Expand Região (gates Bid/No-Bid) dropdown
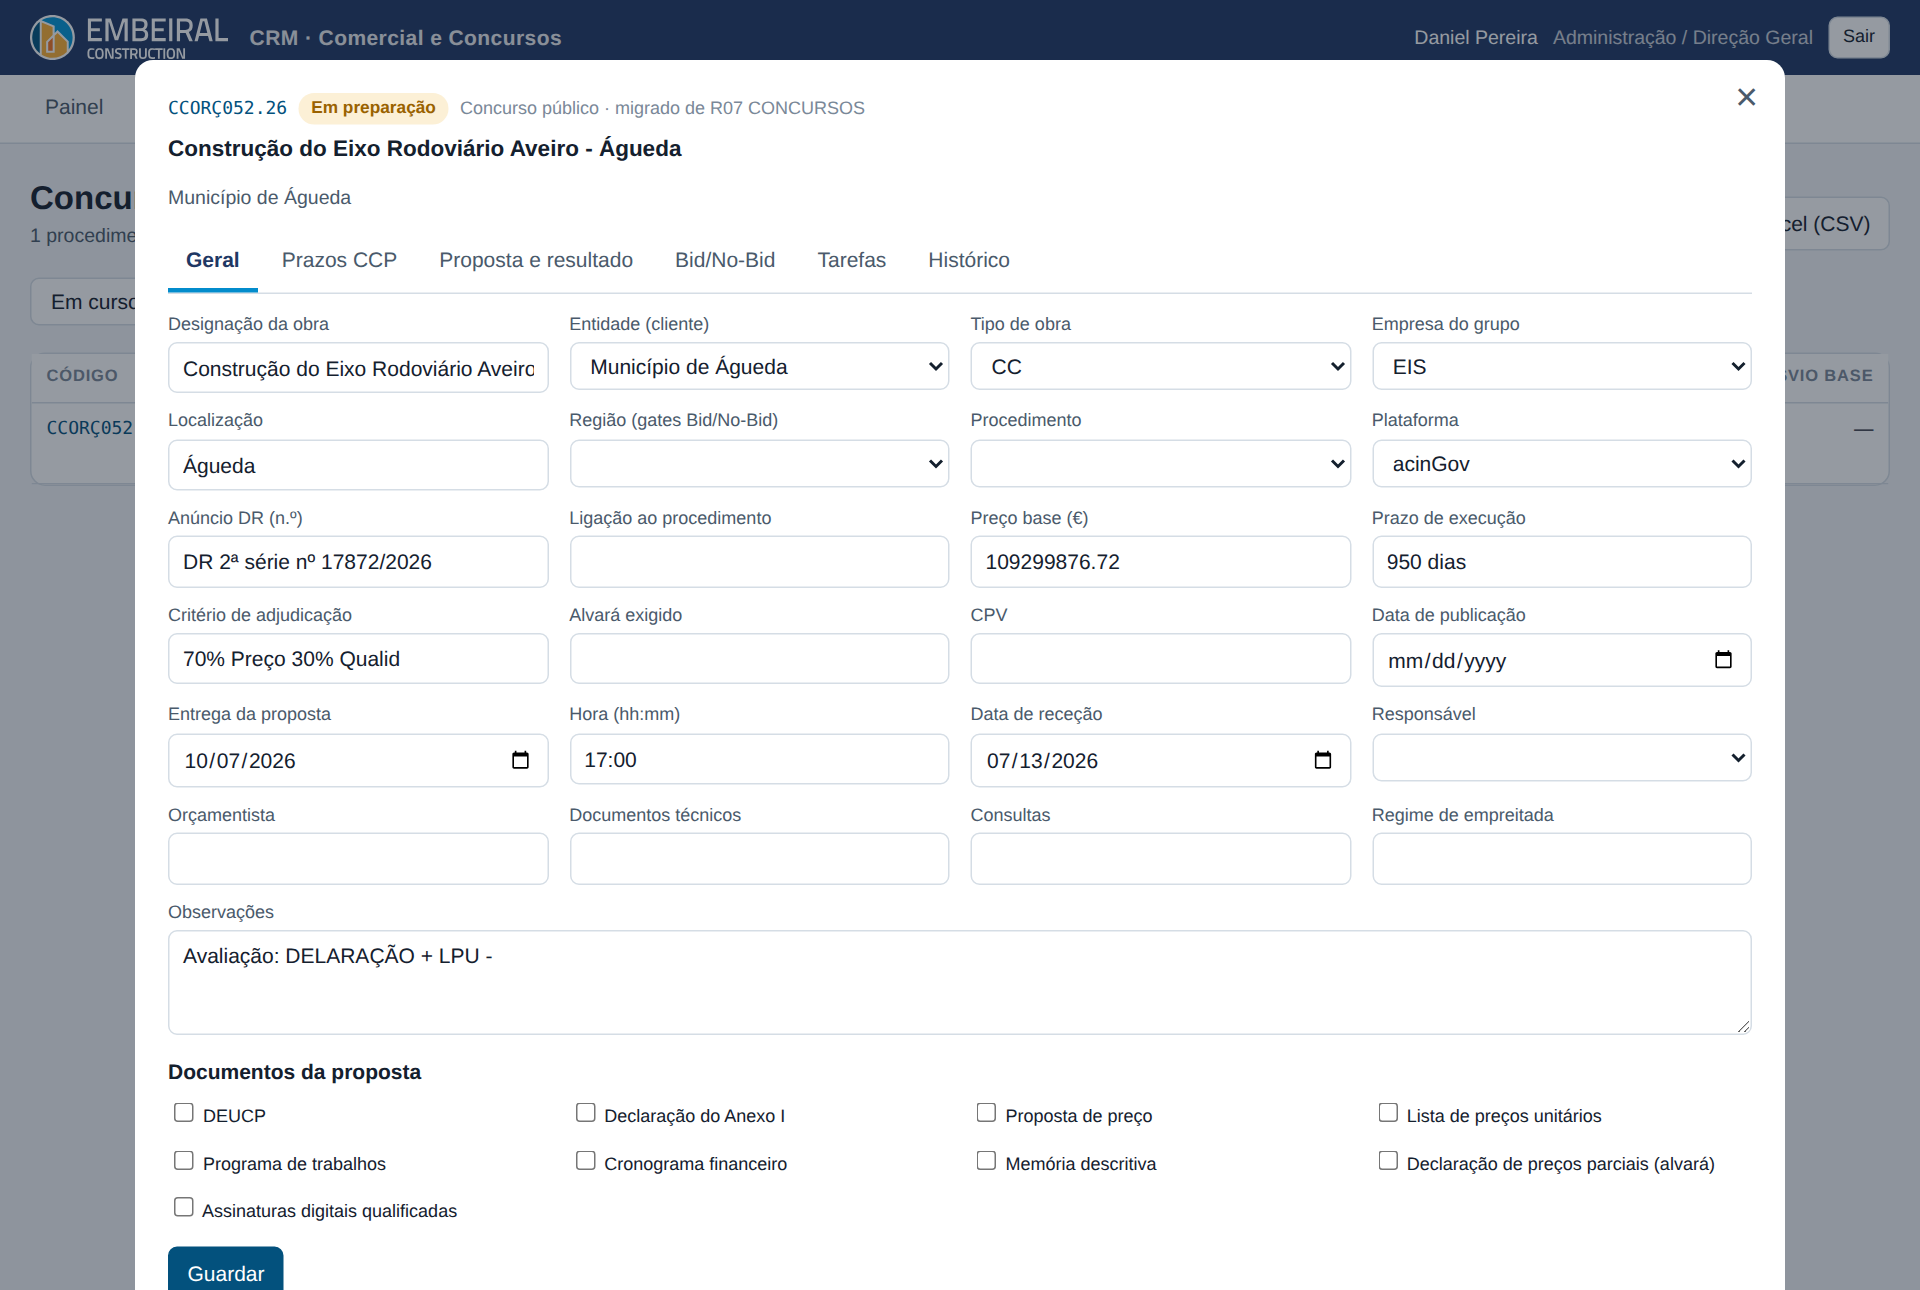The height and width of the screenshot is (1290, 1920). [x=759, y=464]
